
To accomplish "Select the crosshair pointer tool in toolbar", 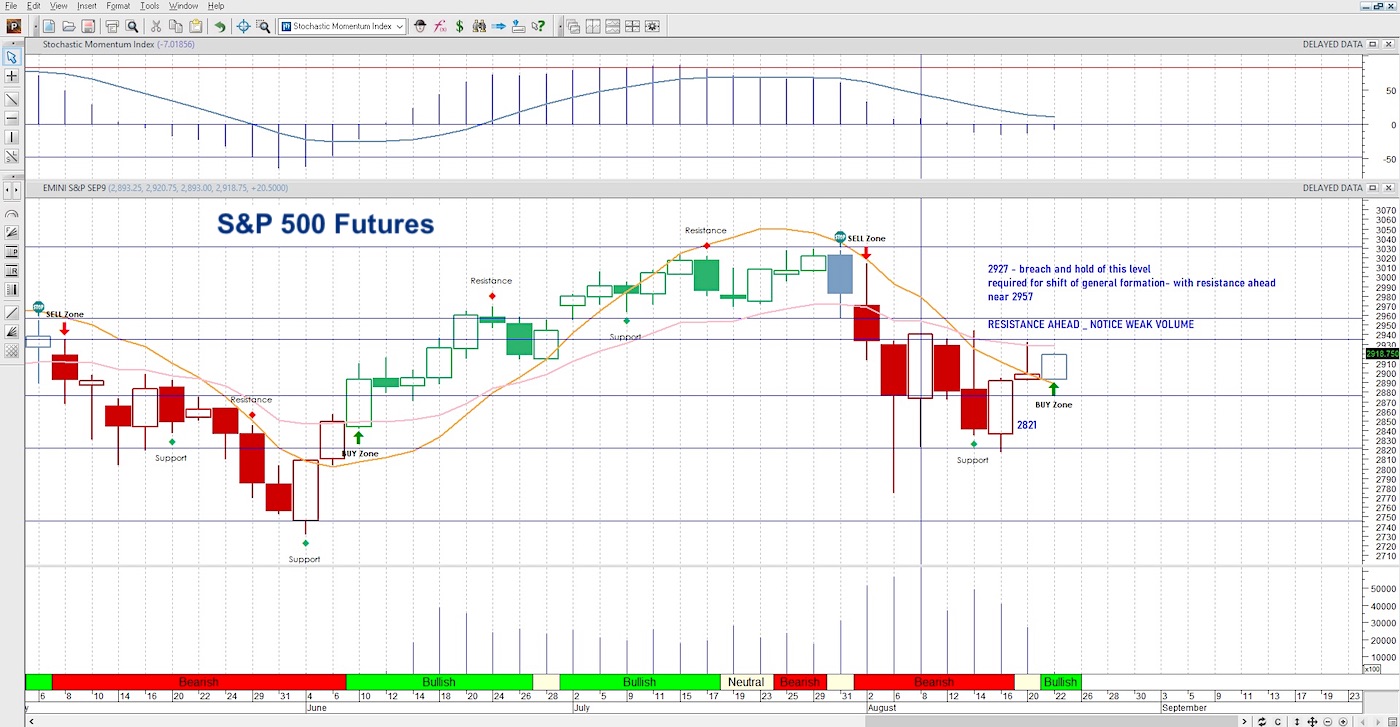I will click(243, 26).
